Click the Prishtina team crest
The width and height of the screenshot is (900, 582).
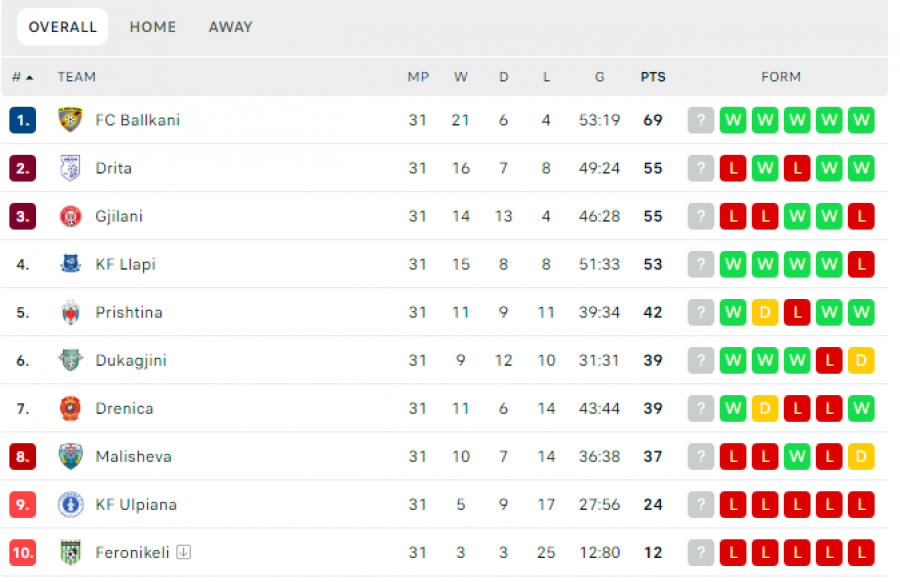[x=70, y=312]
